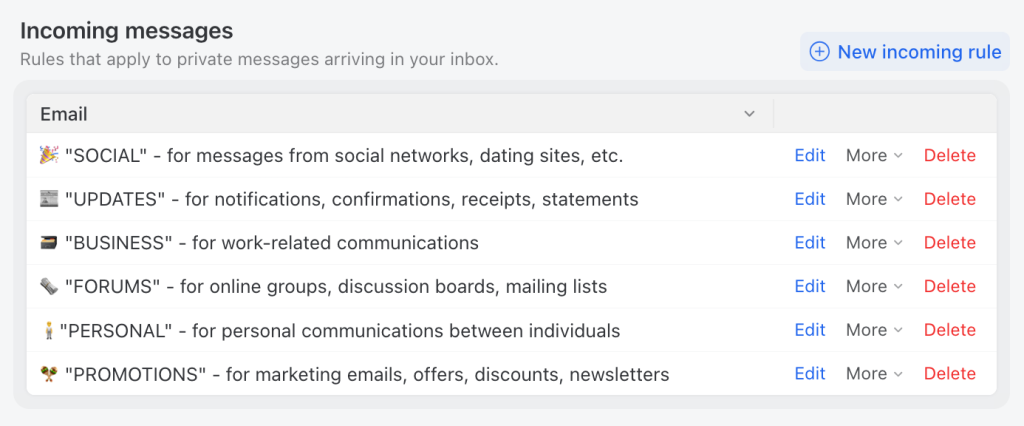Click the newspaper icon beside UPDATES rule
Screen dimensions: 1024x426
point(49,199)
